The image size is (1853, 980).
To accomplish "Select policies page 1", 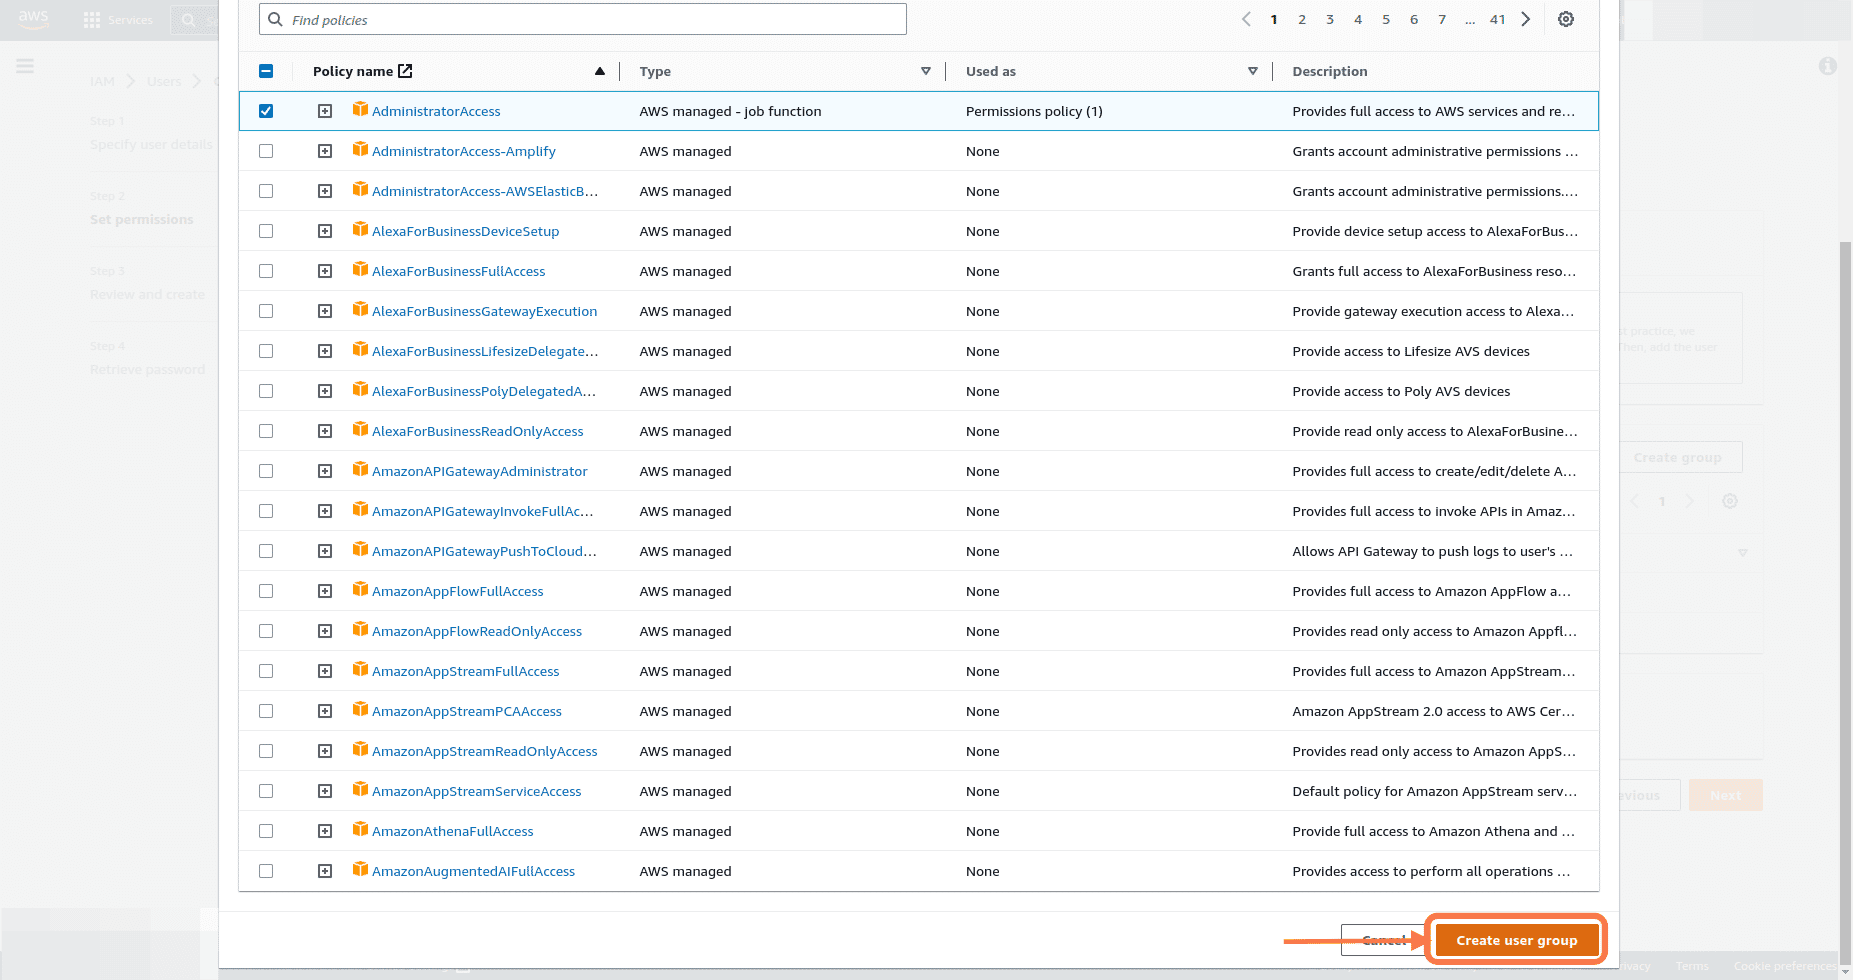I will point(1274,19).
